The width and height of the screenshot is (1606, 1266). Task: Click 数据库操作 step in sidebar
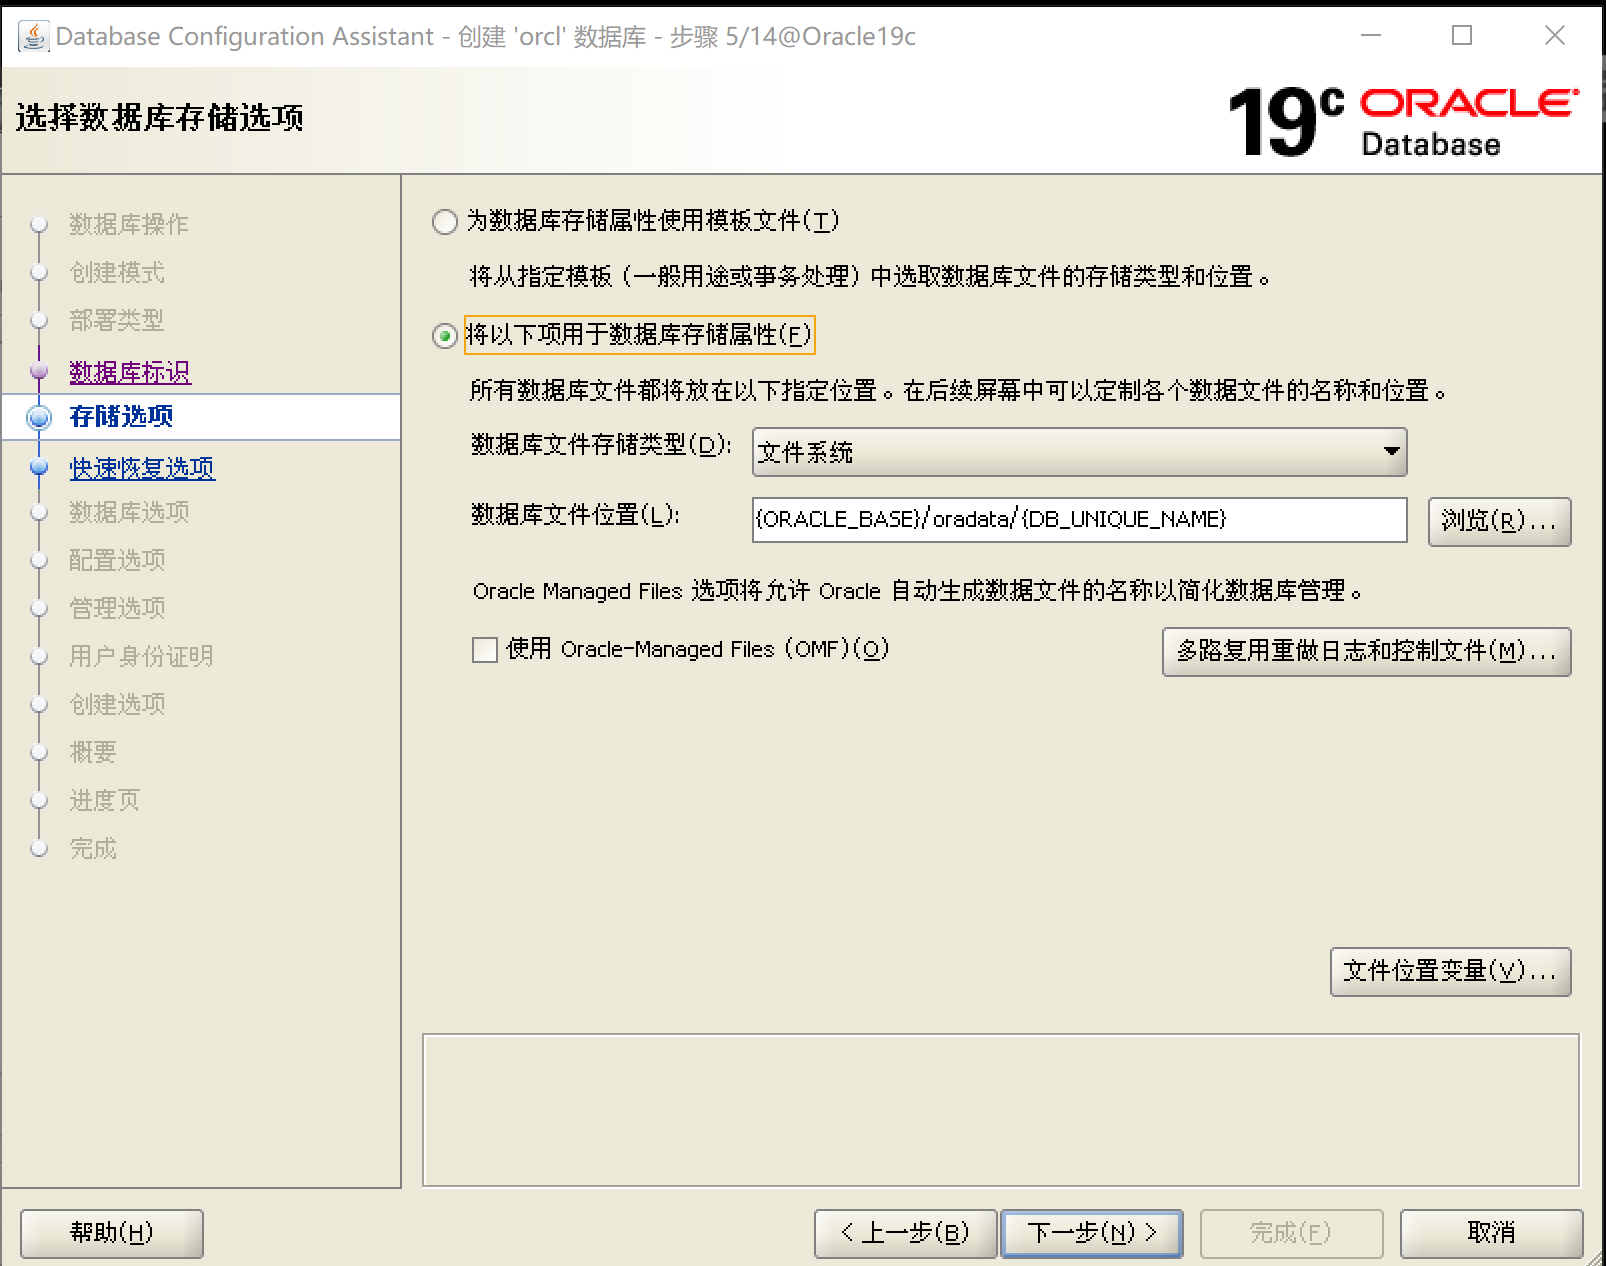(129, 224)
